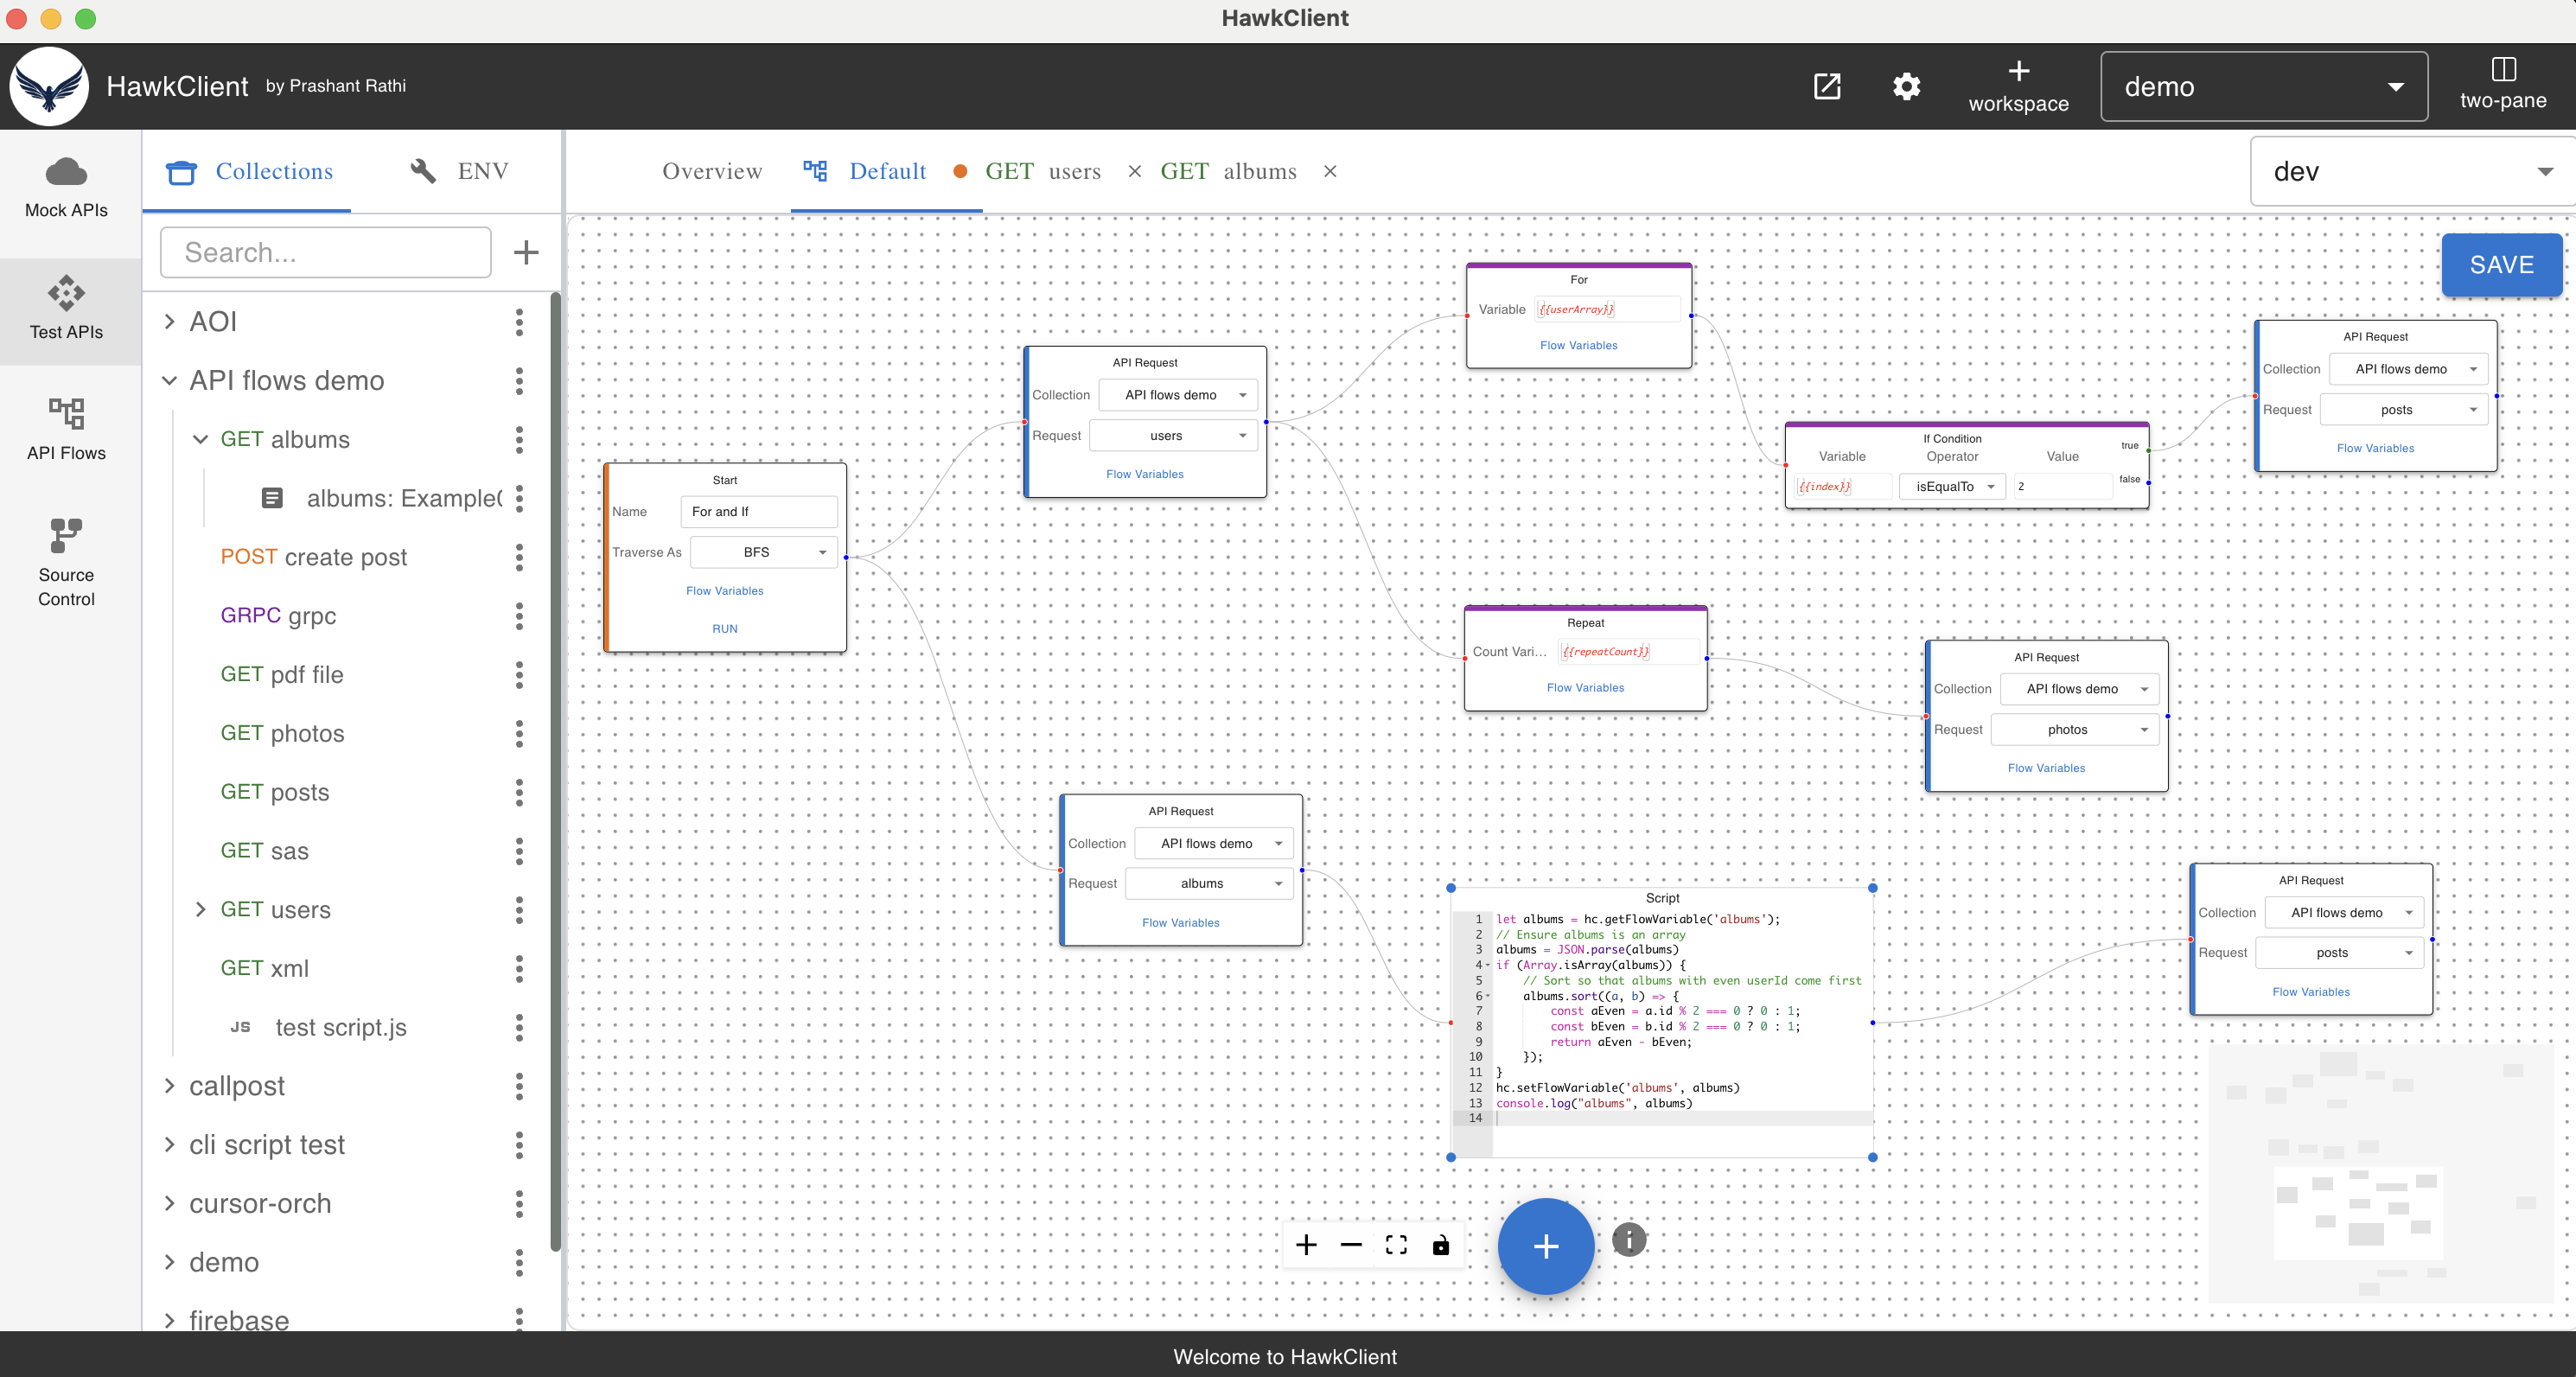Screen dimensions: 2576x1377
Task: Add a new node with the blue plus button
Action: [x=1544, y=1246]
